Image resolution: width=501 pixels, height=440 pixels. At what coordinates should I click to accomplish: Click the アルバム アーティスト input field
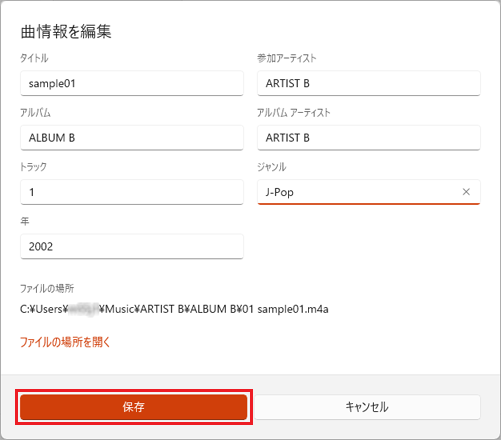point(369,138)
